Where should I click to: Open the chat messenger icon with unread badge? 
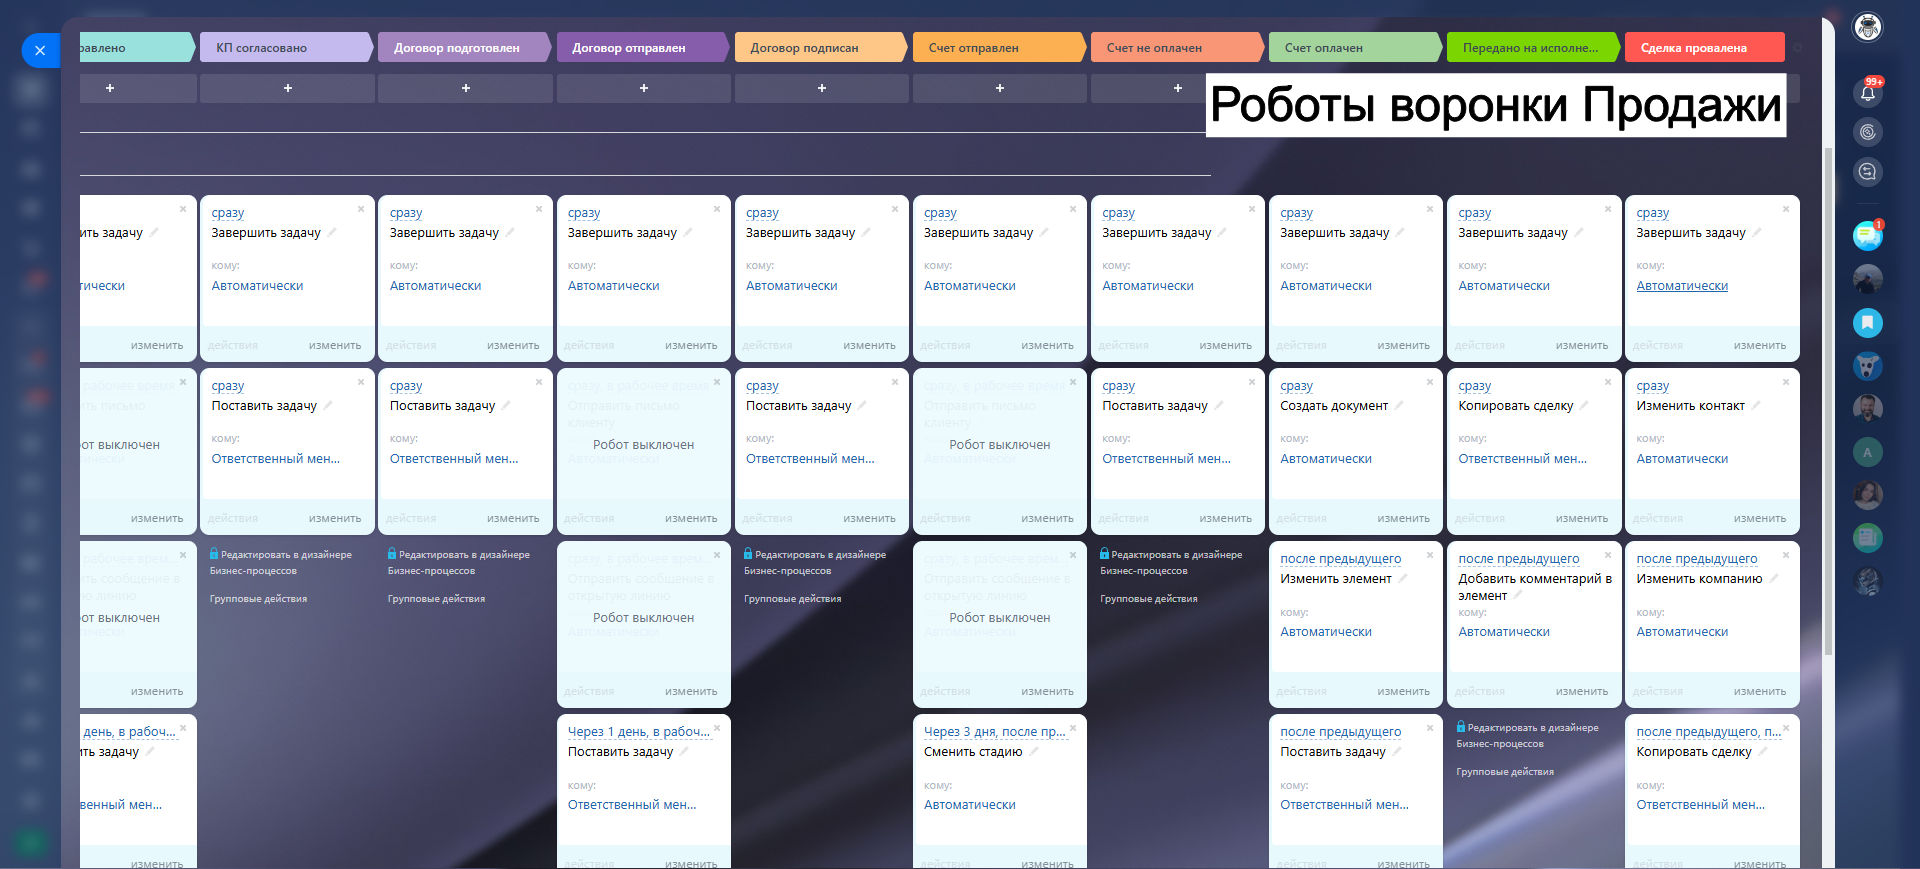tap(1867, 236)
